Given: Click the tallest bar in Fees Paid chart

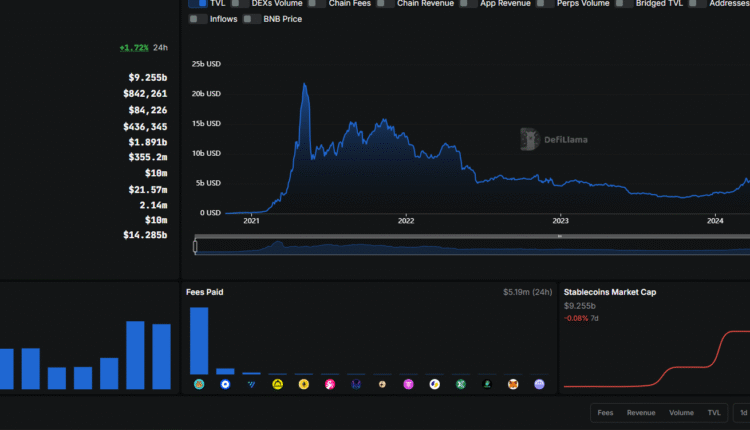Looking at the screenshot, I should (x=199, y=340).
